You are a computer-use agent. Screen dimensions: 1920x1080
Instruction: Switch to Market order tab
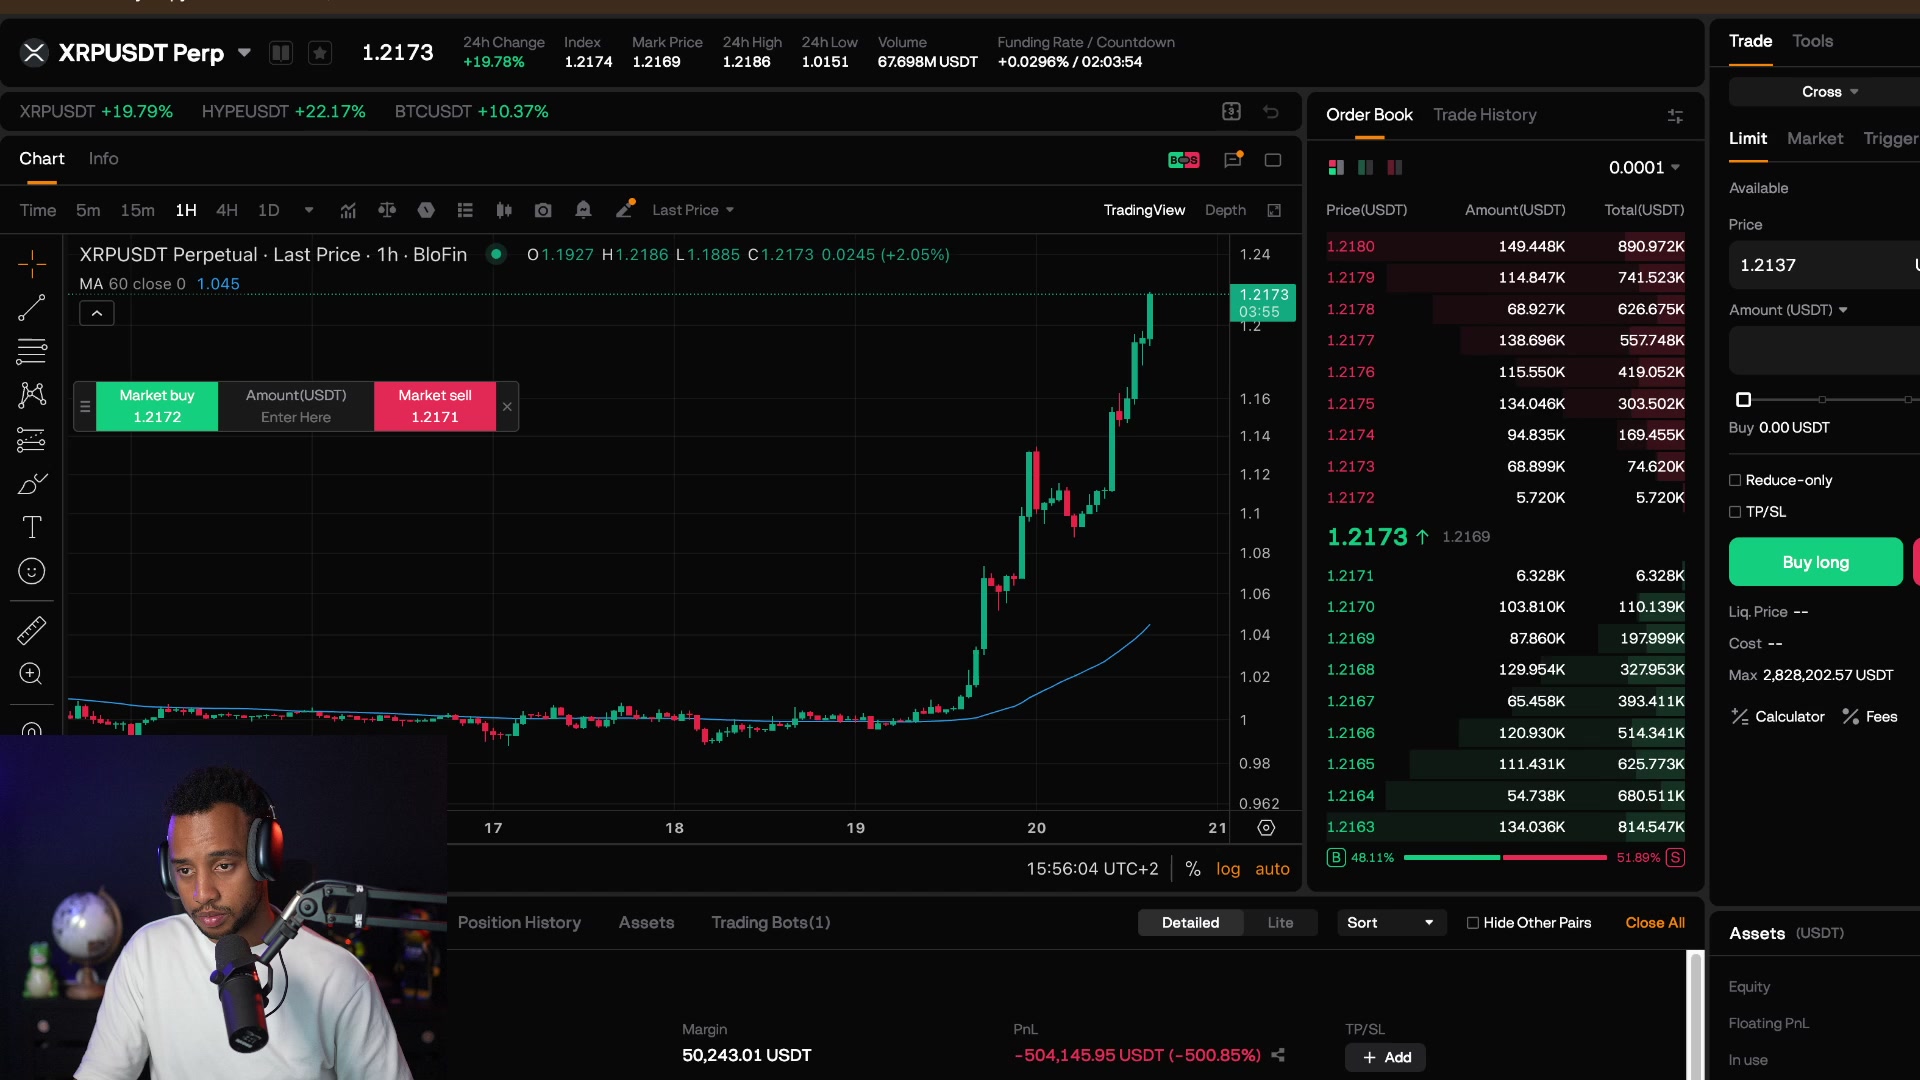coord(1814,138)
